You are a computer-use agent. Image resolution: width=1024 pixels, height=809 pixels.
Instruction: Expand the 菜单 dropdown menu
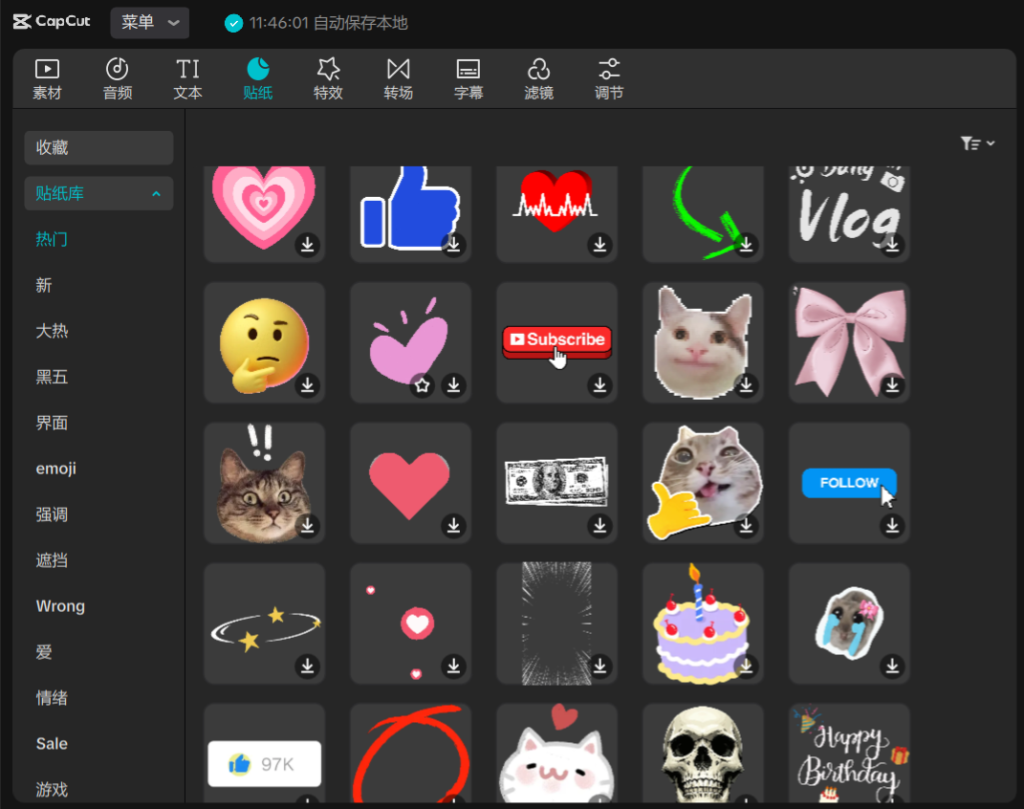(149, 22)
